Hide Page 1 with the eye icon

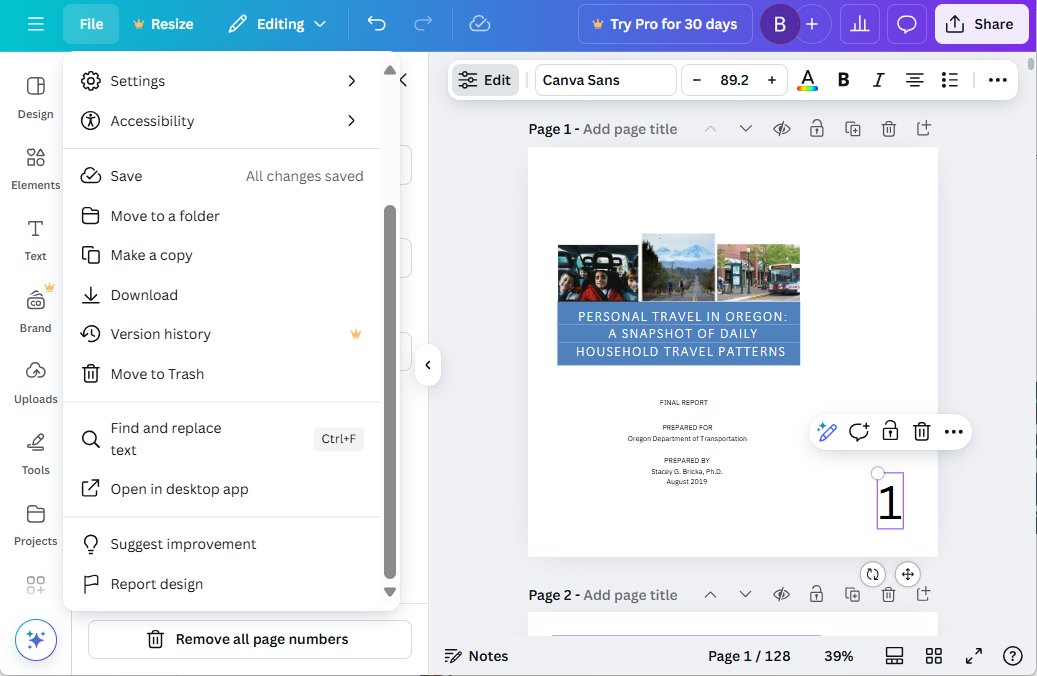click(781, 128)
